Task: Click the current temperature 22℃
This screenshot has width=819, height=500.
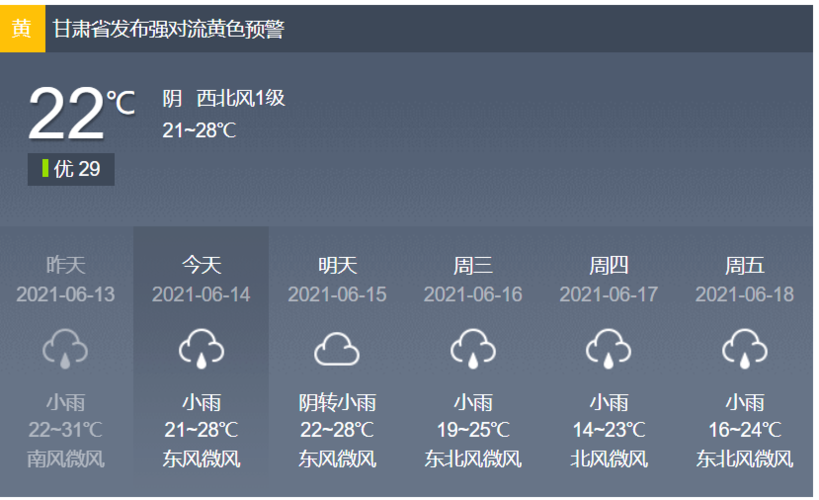Action: point(82,113)
